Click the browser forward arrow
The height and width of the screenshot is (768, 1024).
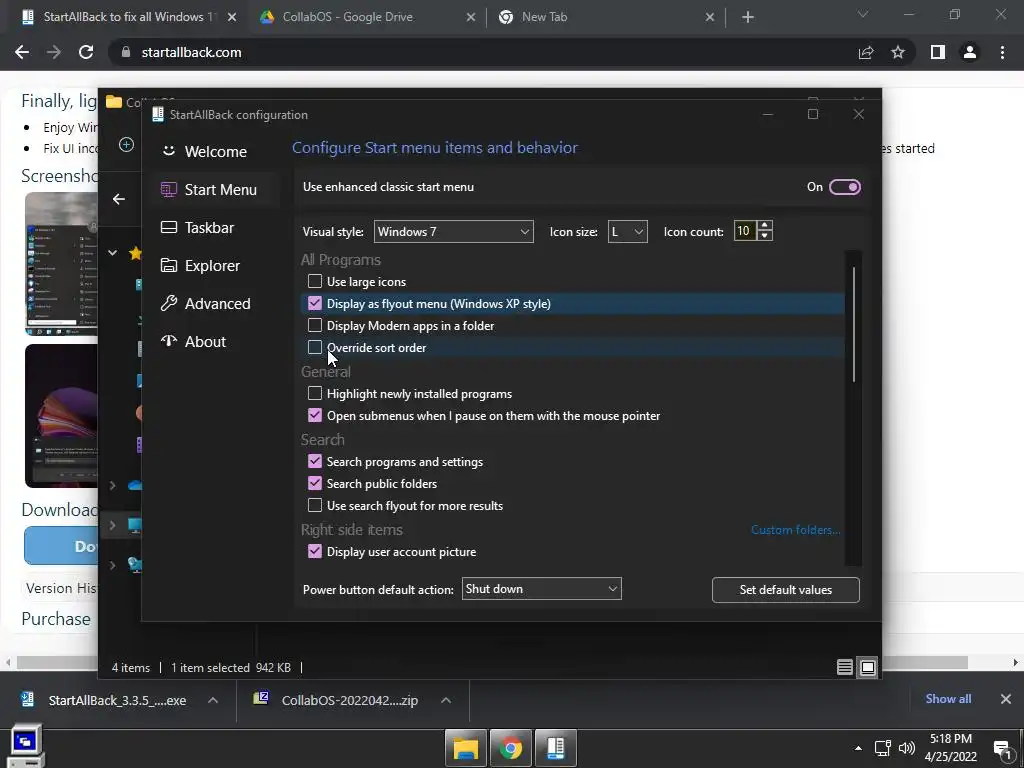(54, 52)
